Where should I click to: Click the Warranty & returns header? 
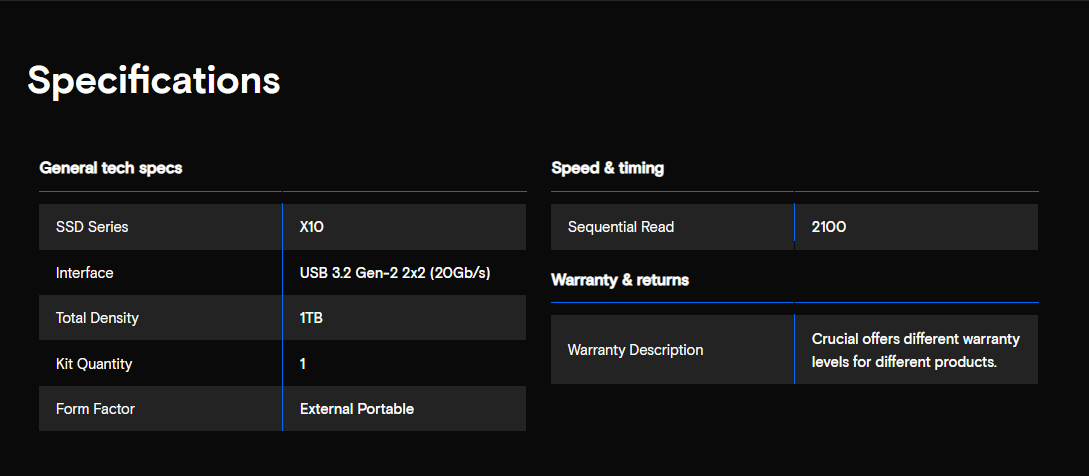[620, 279]
